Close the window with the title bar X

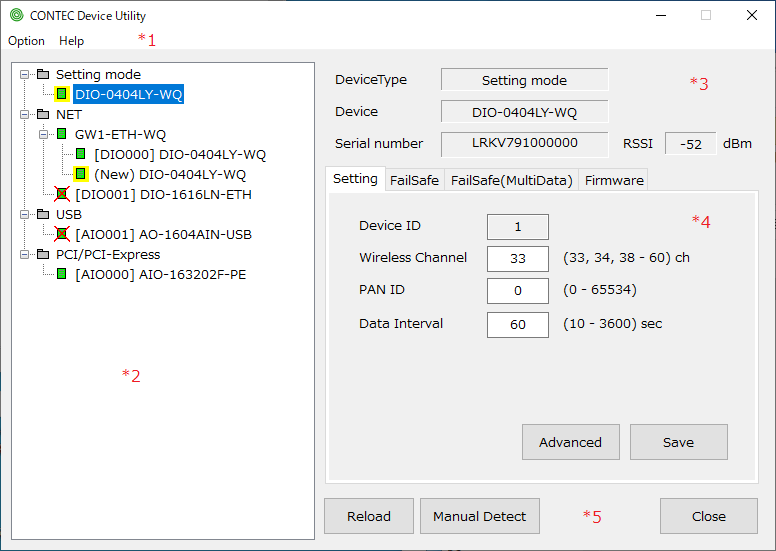(x=752, y=15)
